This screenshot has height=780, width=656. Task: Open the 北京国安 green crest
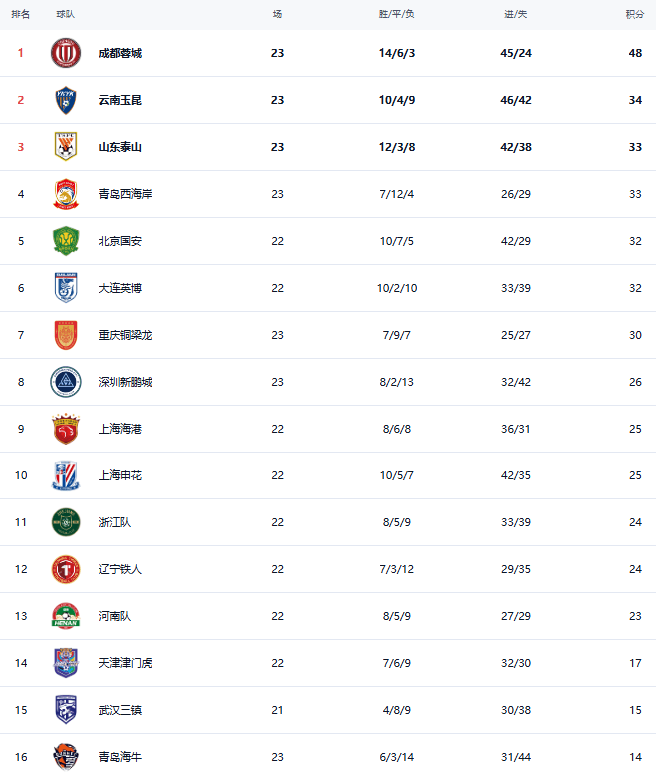[x=66, y=241]
